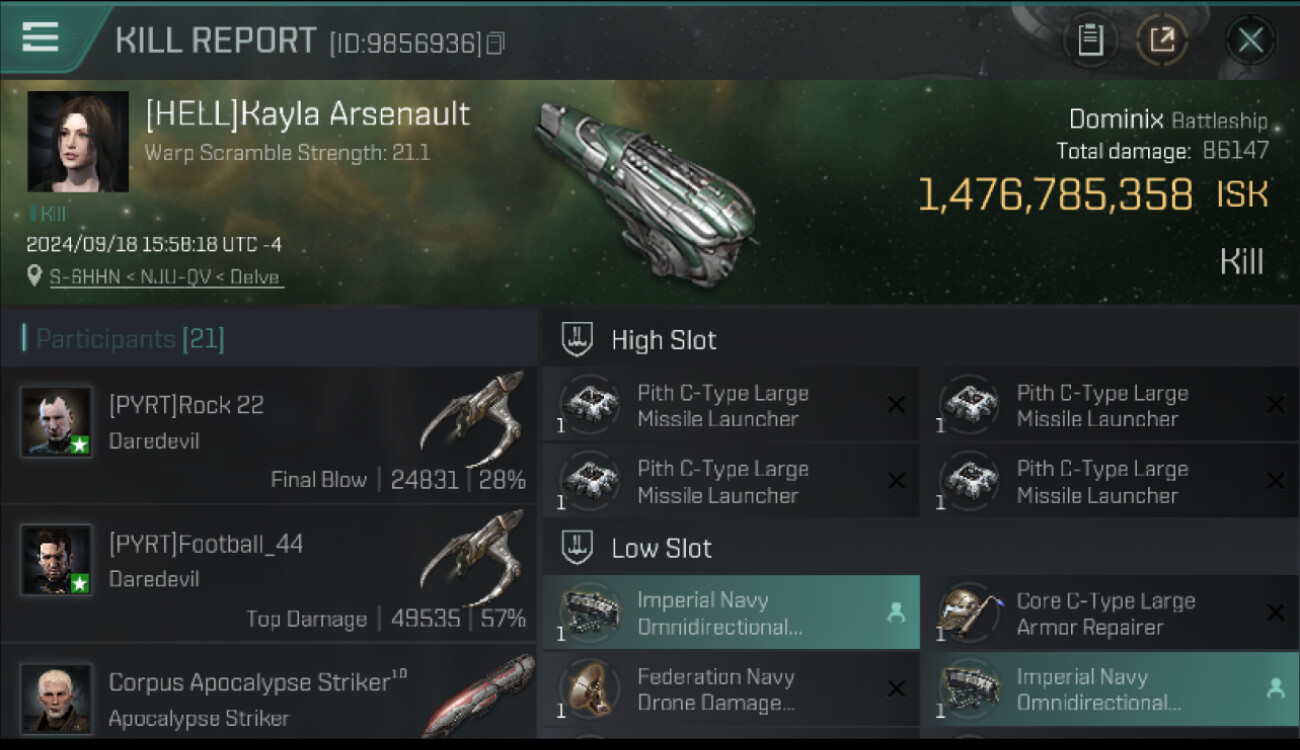The height and width of the screenshot is (750, 1300).
Task: Click the person icon on the right Imperial Navy module
Action: 1275,688
